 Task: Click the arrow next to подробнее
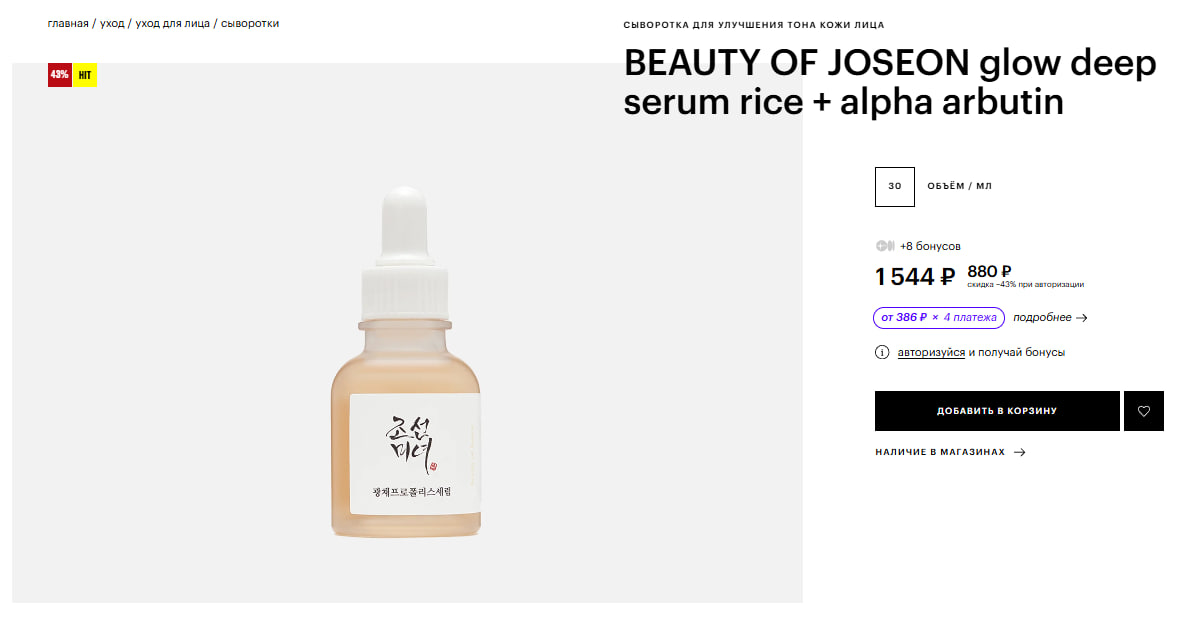tap(1082, 318)
